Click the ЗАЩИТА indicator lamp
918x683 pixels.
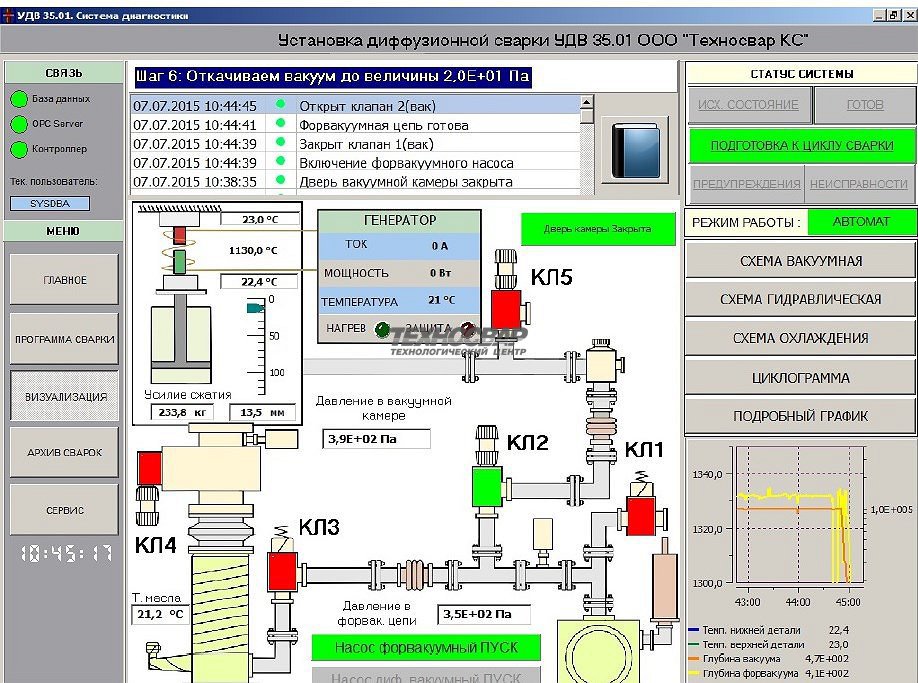tap(467, 330)
